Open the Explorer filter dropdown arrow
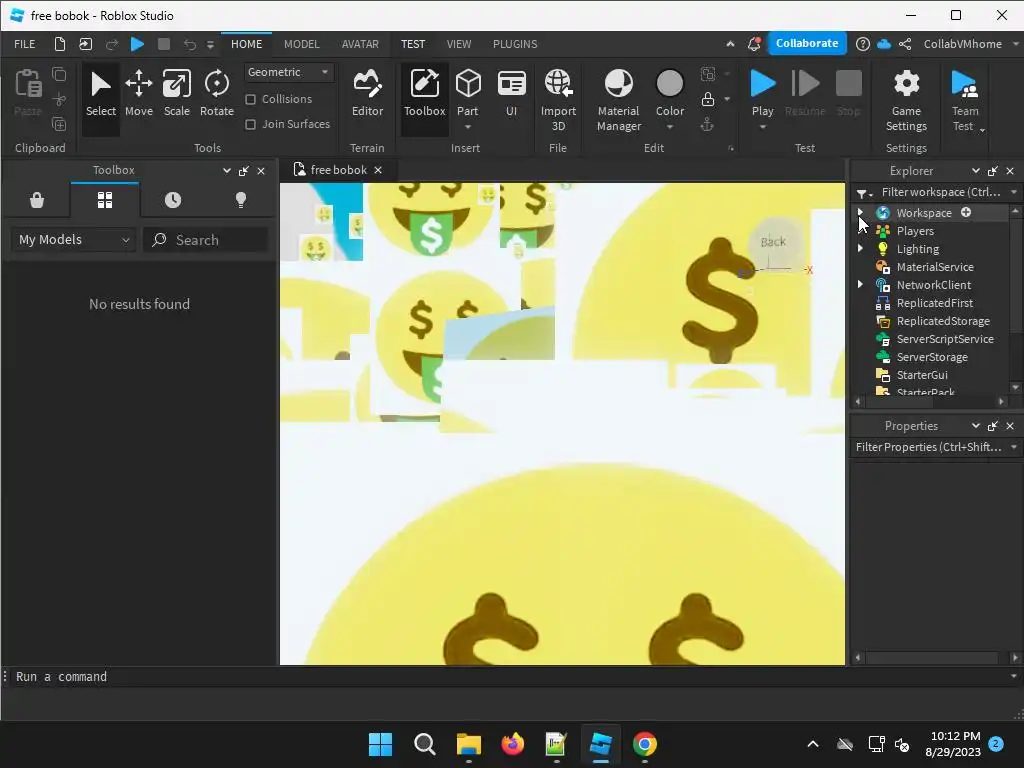 pos(1014,192)
